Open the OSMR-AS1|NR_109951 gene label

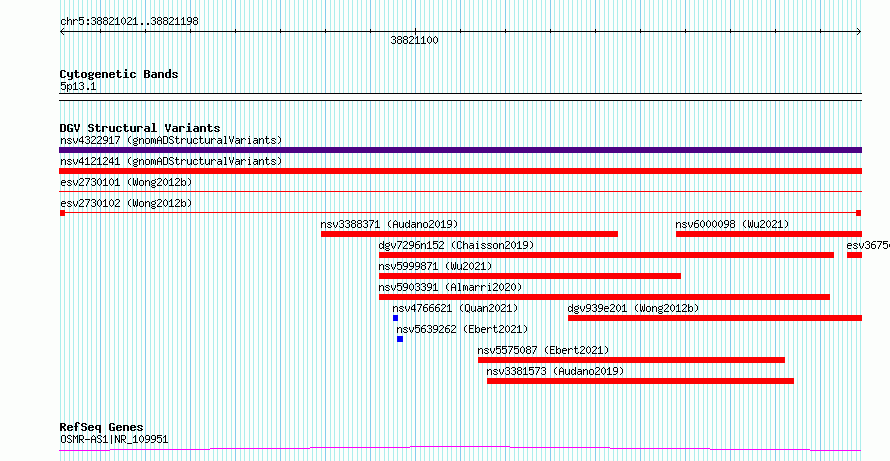click(x=114, y=439)
